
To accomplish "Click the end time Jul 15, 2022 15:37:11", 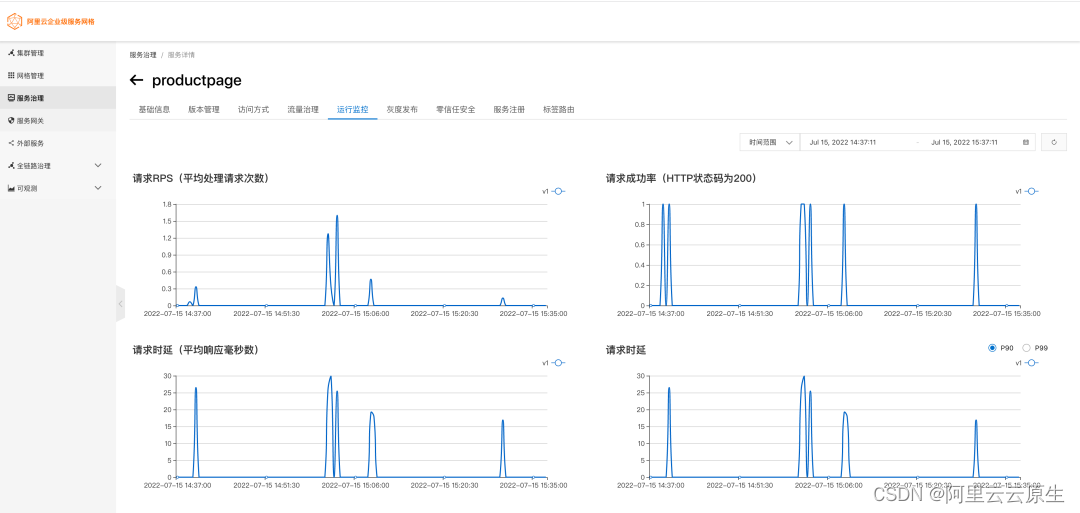I will point(964,143).
